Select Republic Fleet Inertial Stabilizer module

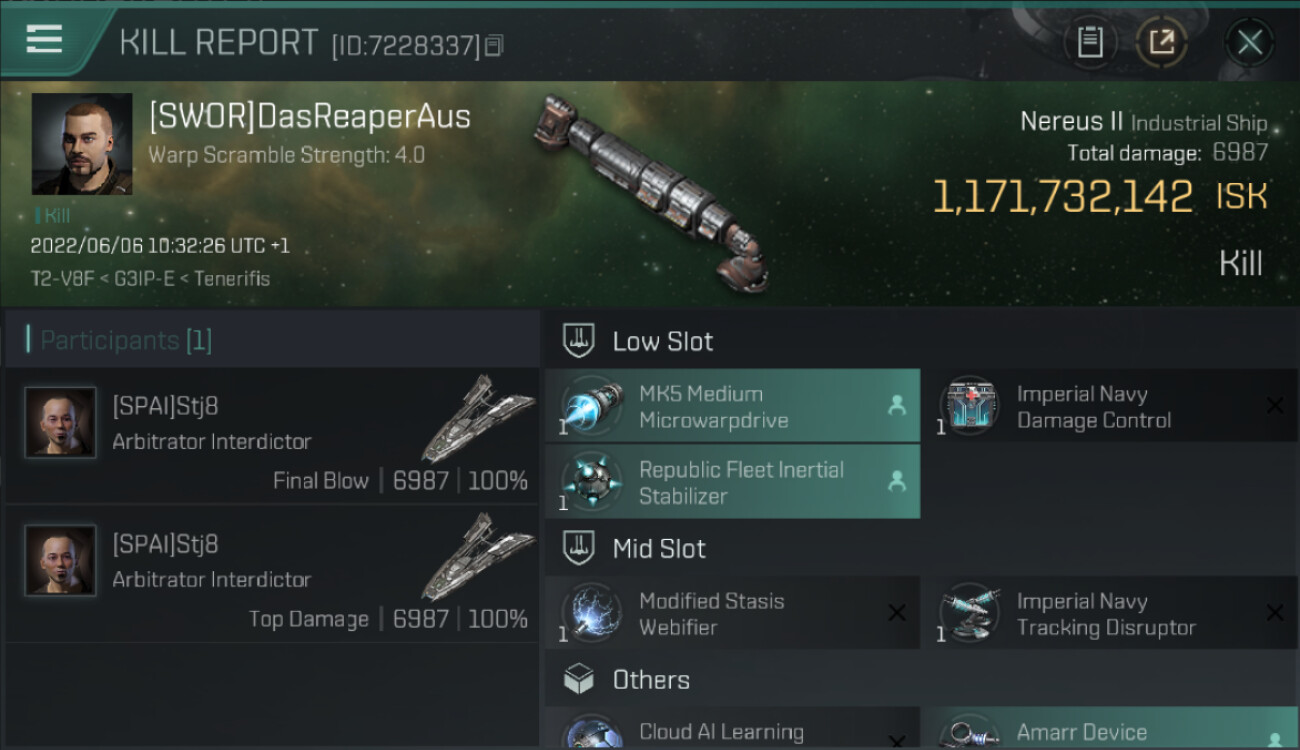click(732, 482)
